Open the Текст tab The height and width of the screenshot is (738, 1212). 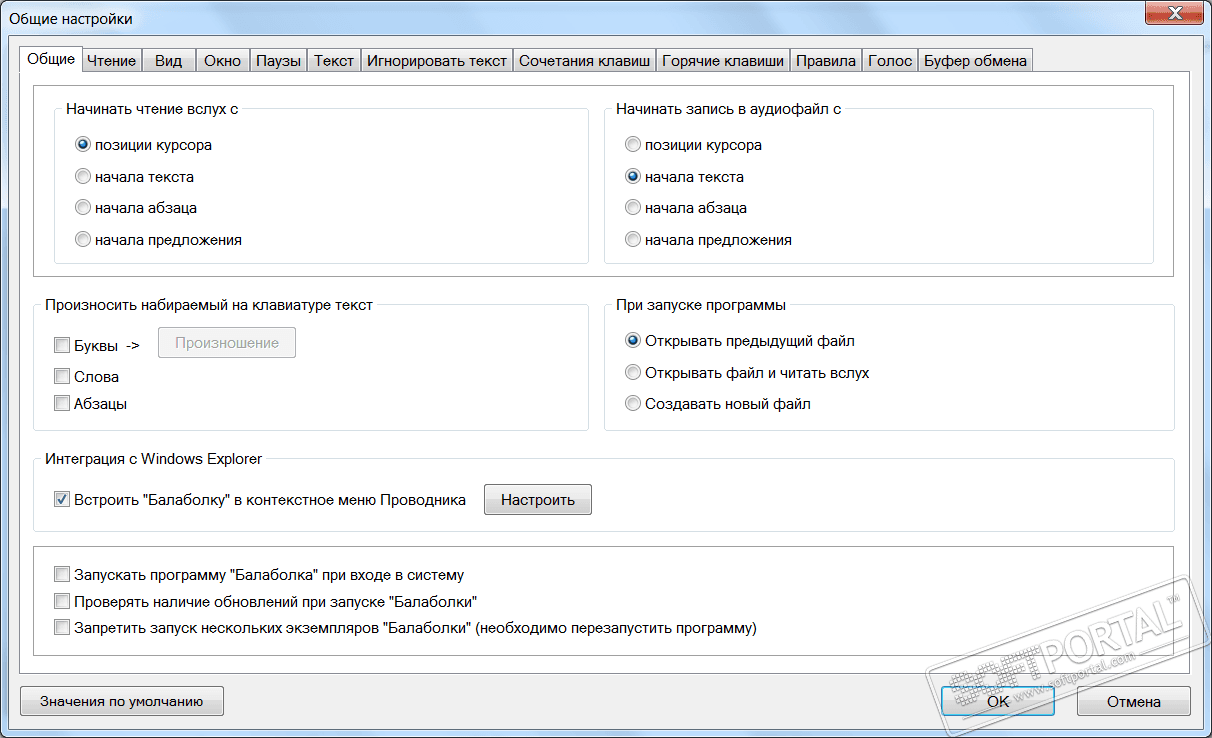point(334,60)
